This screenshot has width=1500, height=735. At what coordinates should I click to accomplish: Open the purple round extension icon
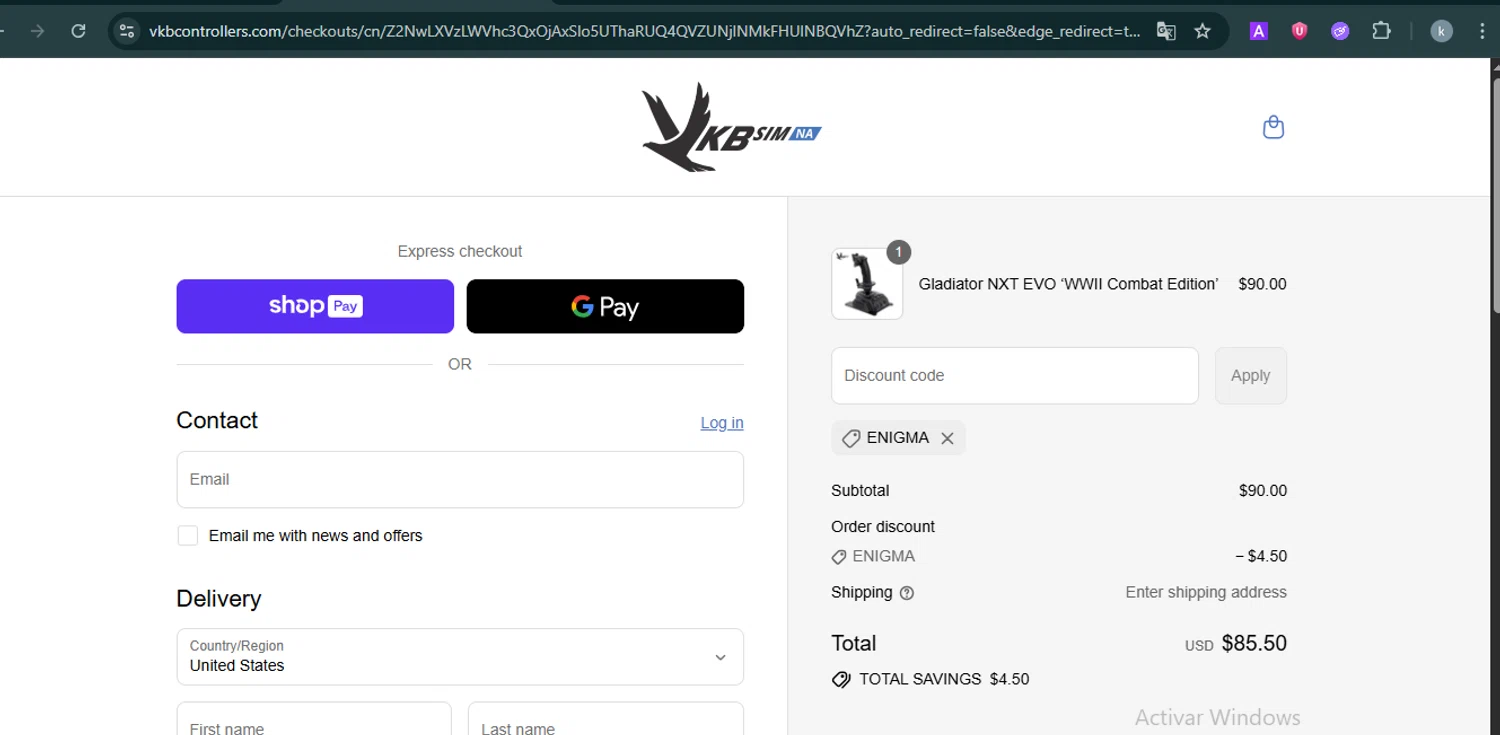coord(1340,31)
